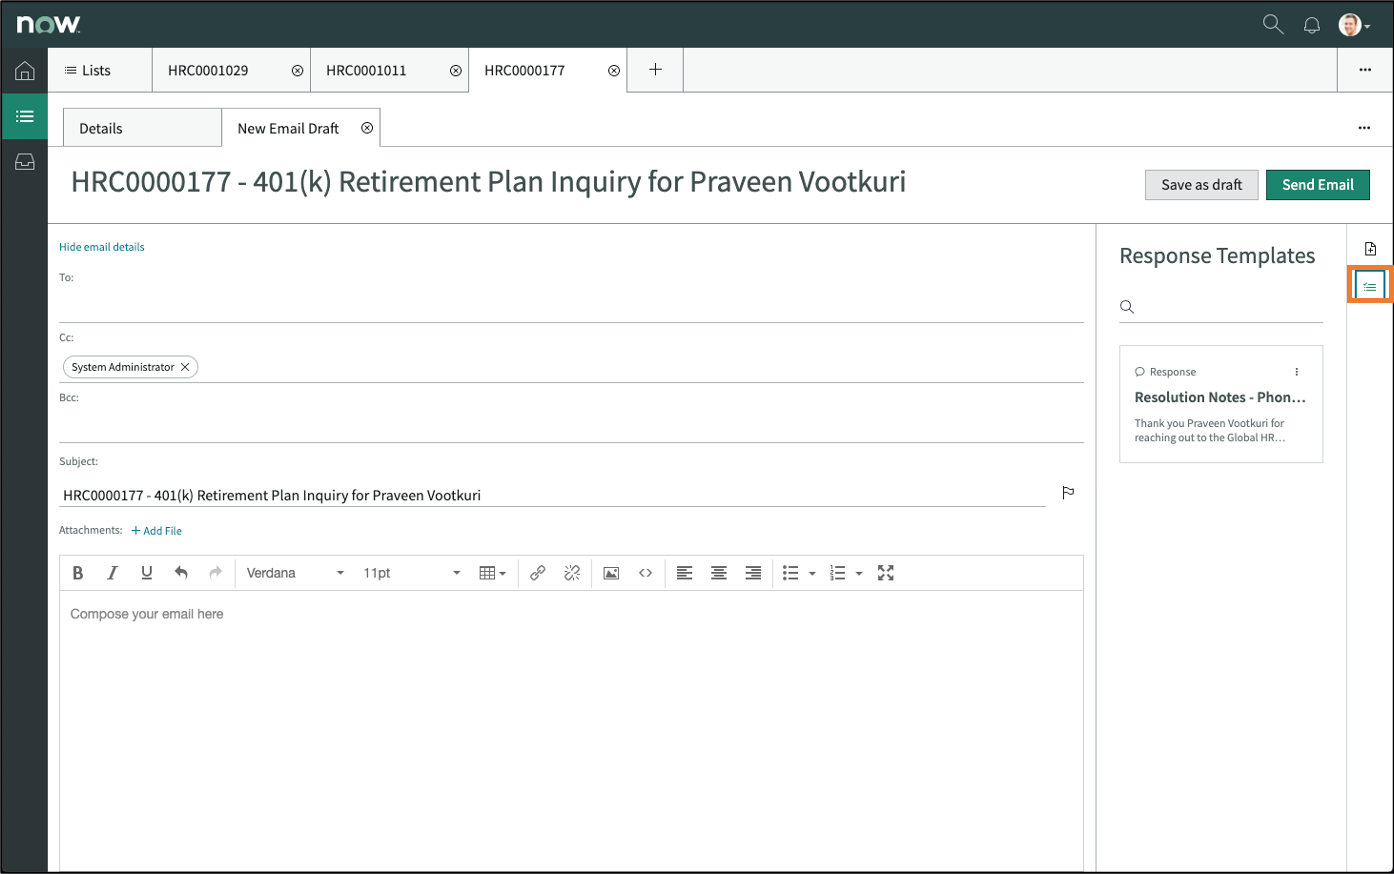Open the notifications bell
The height and width of the screenshot is (874, 1394).
[x=1312, y=25]
